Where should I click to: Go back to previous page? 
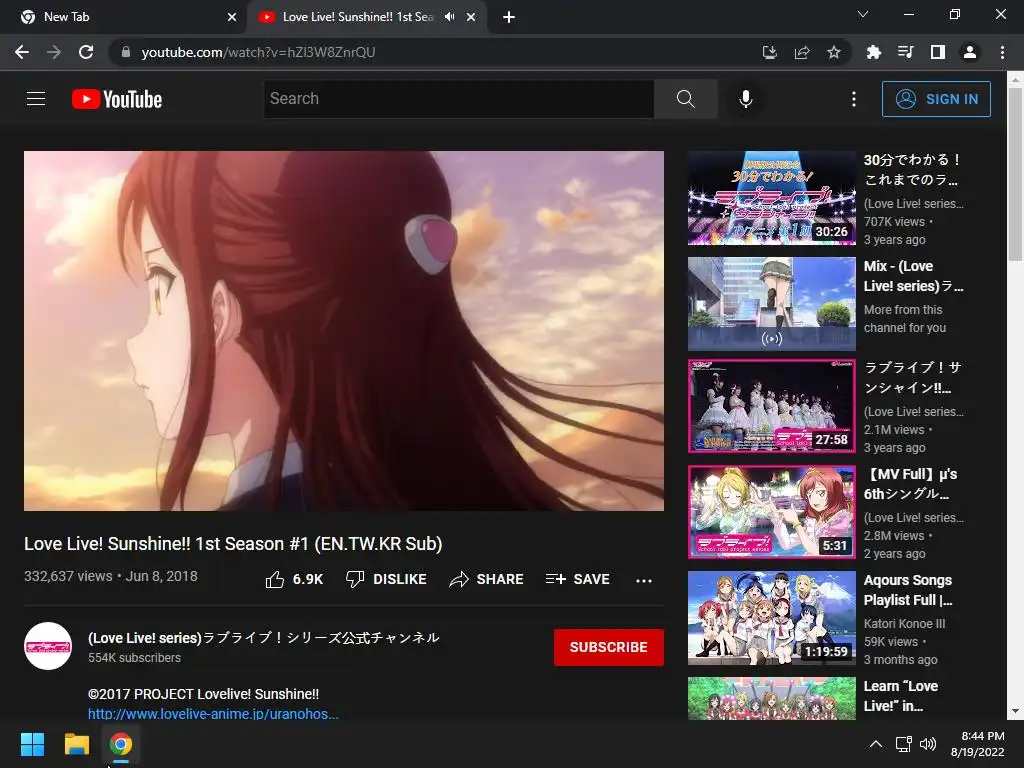click(x=22, y=52)
